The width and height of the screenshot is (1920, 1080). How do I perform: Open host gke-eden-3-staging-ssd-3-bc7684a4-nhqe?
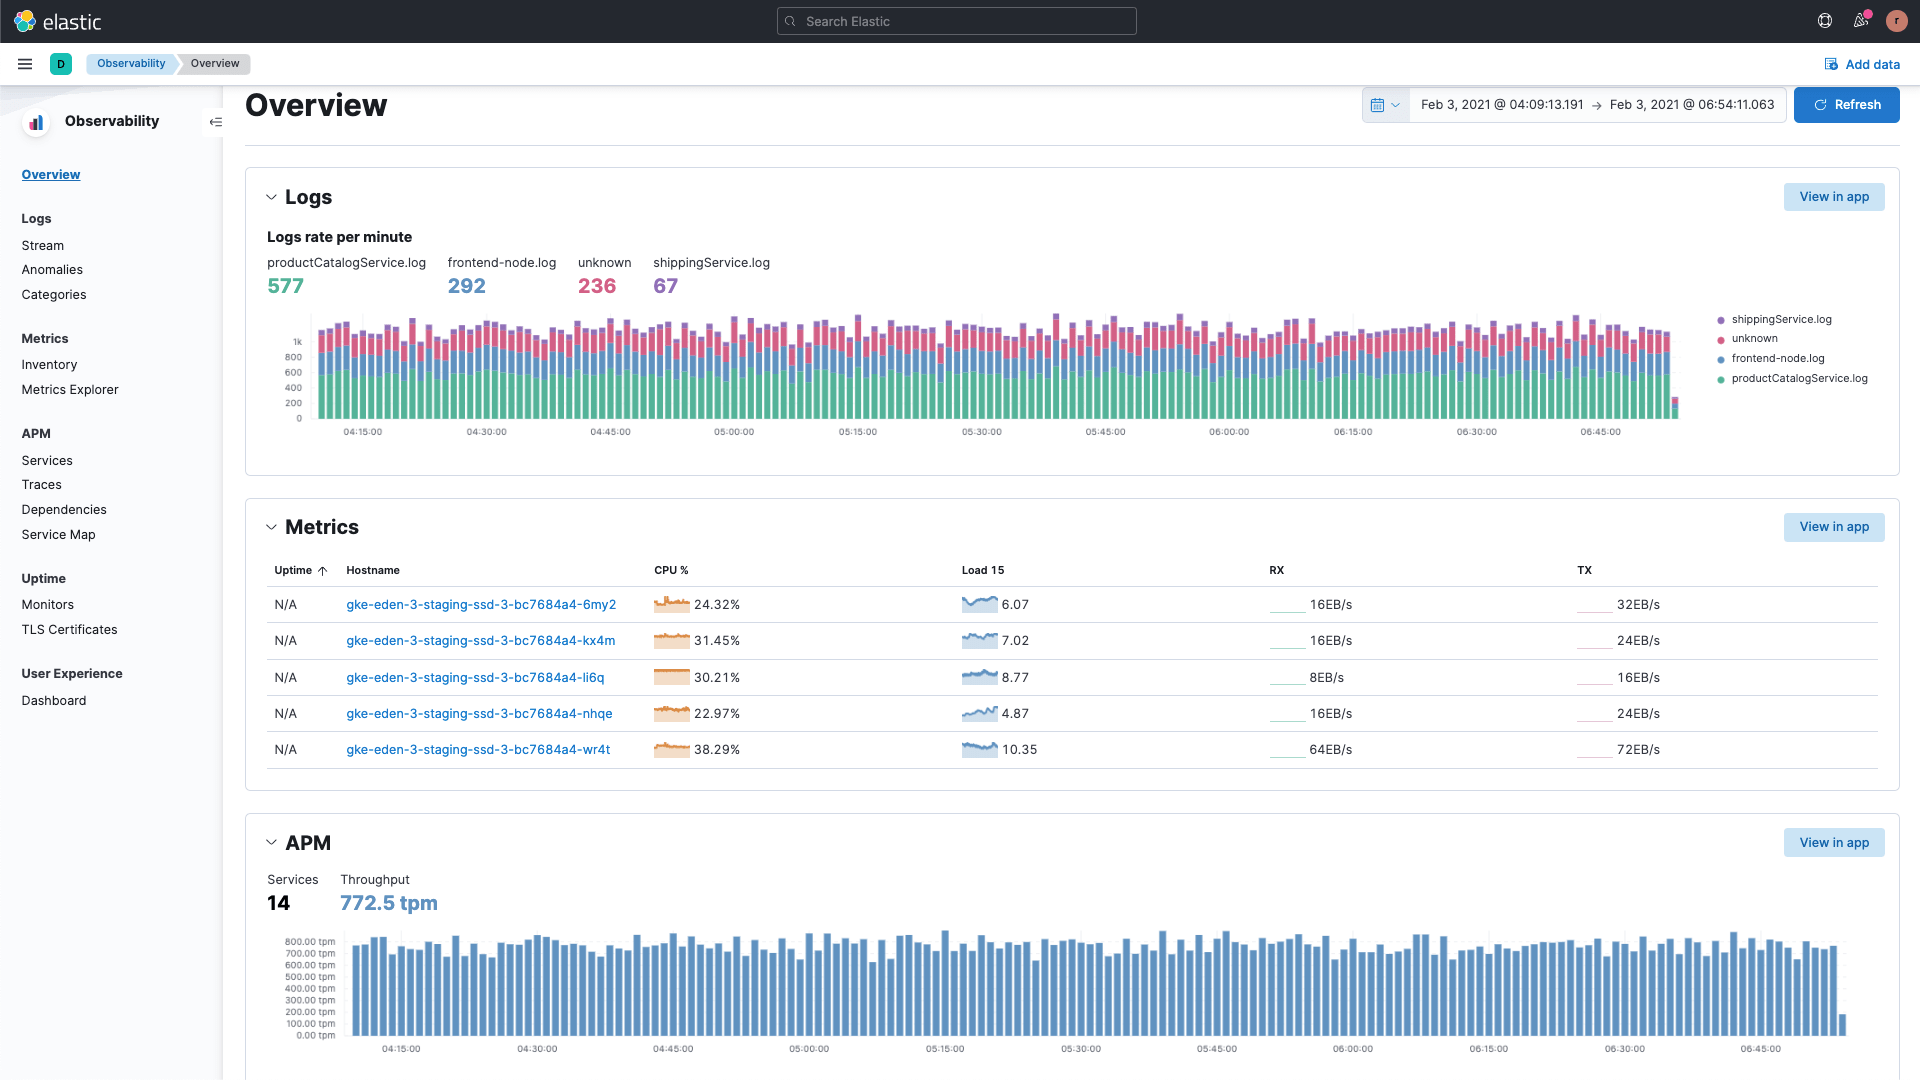(479, 714)
